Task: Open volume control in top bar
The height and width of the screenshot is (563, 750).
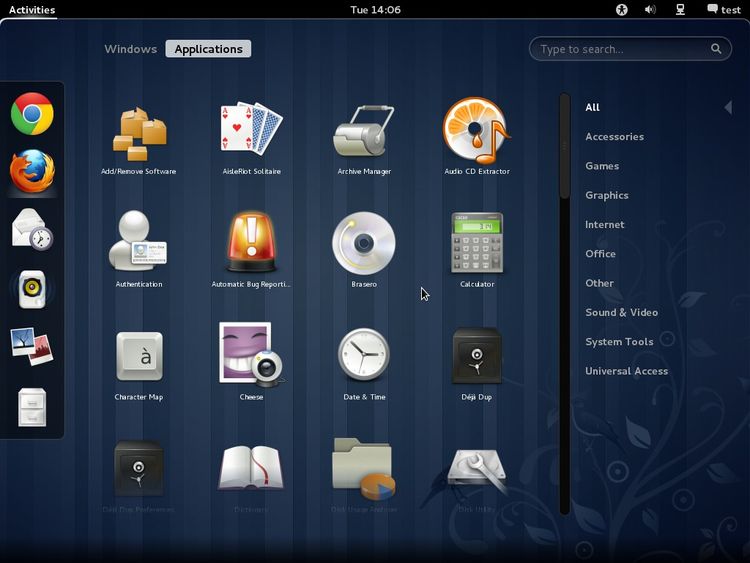Action: (650, 10)
